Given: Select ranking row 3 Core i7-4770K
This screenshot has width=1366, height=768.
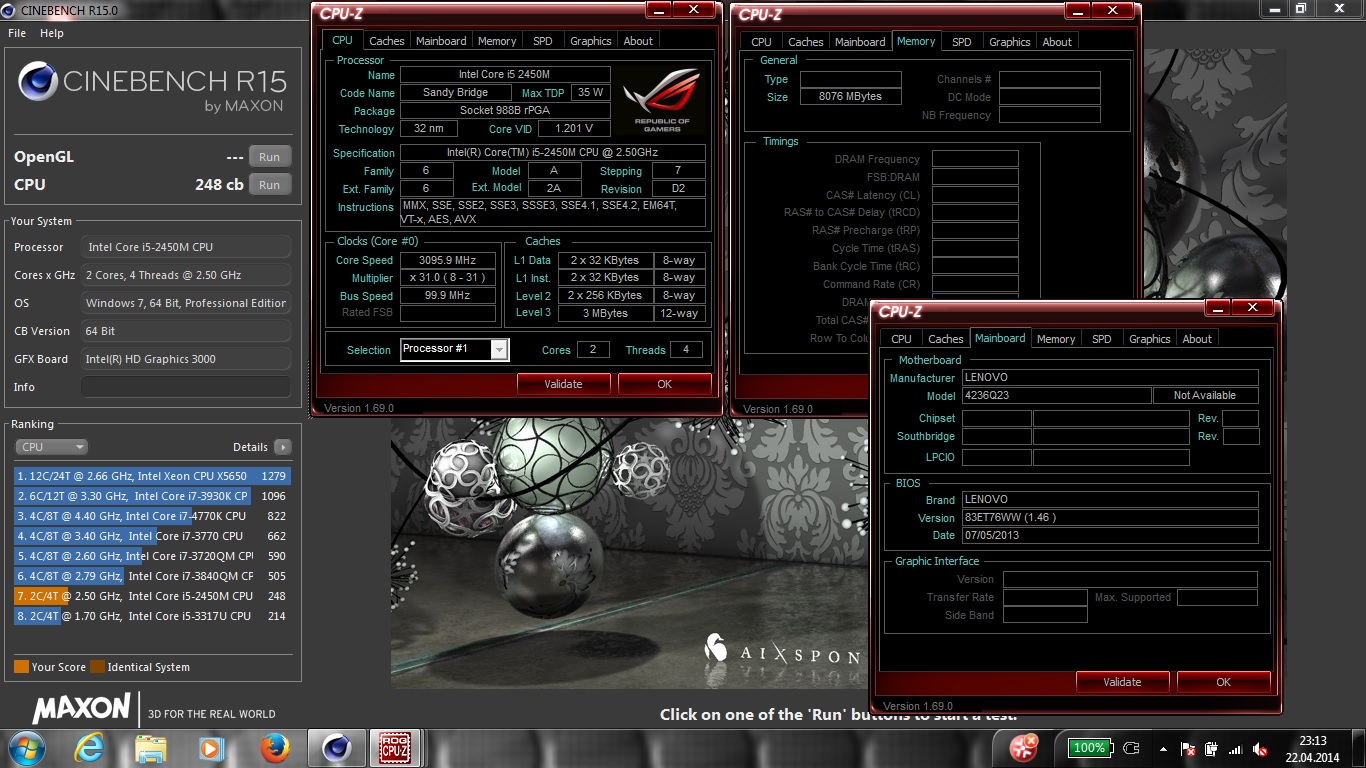Looking at the screenshot, I should click(152, 516).
